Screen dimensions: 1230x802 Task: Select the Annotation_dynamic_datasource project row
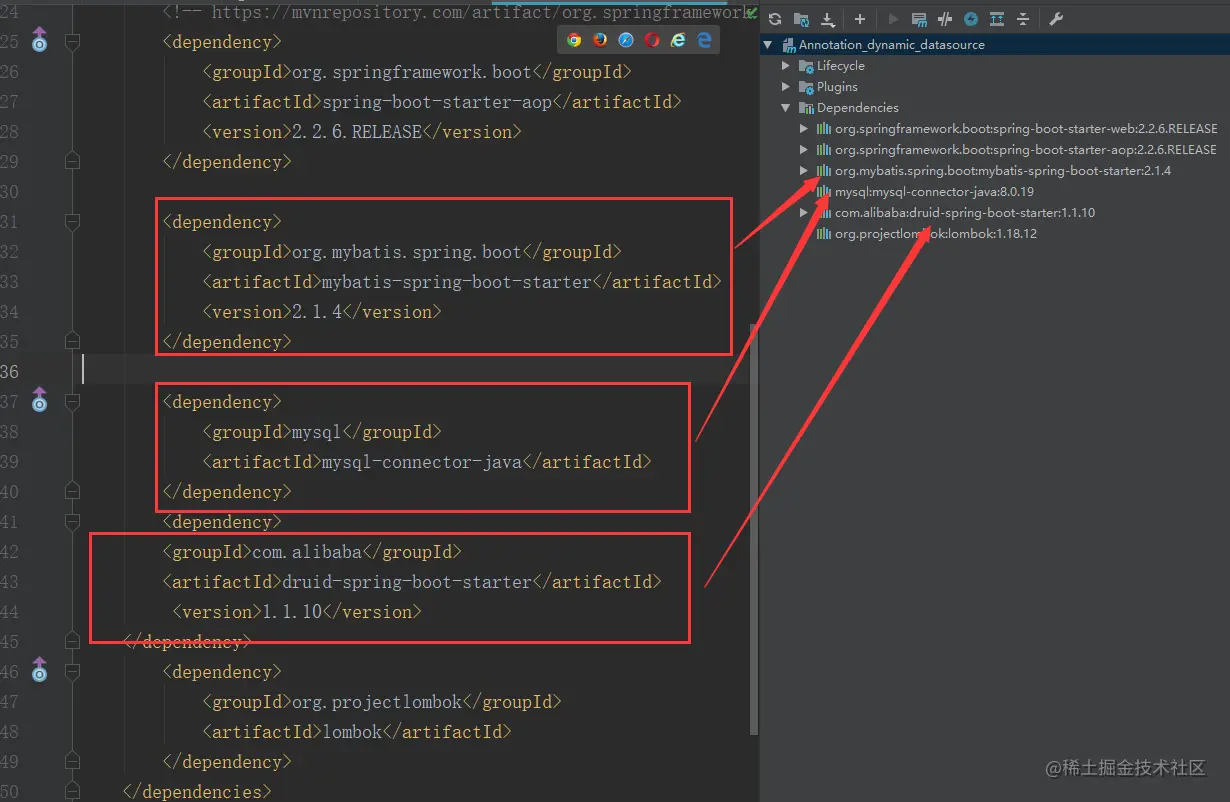tap(995, 45)
